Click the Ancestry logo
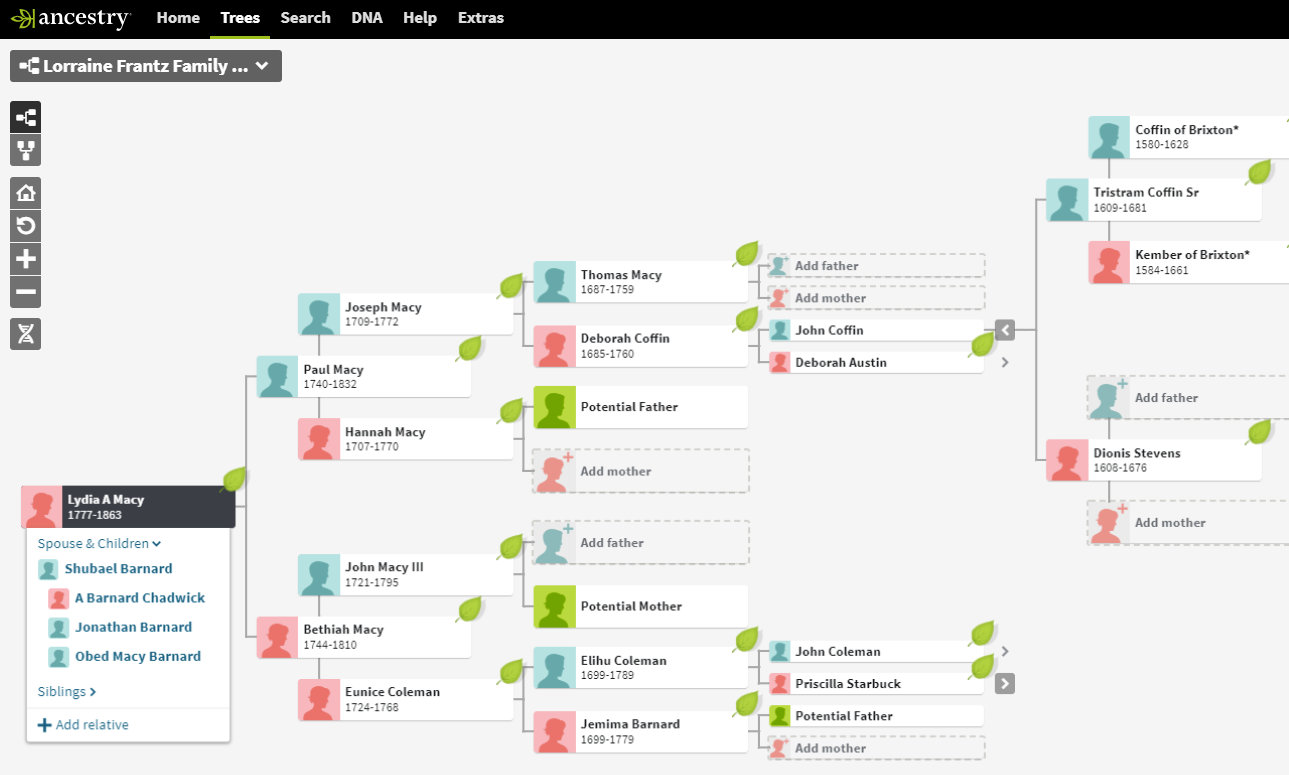The width and height of the screenshot is (1289, 775). point(71,18)
